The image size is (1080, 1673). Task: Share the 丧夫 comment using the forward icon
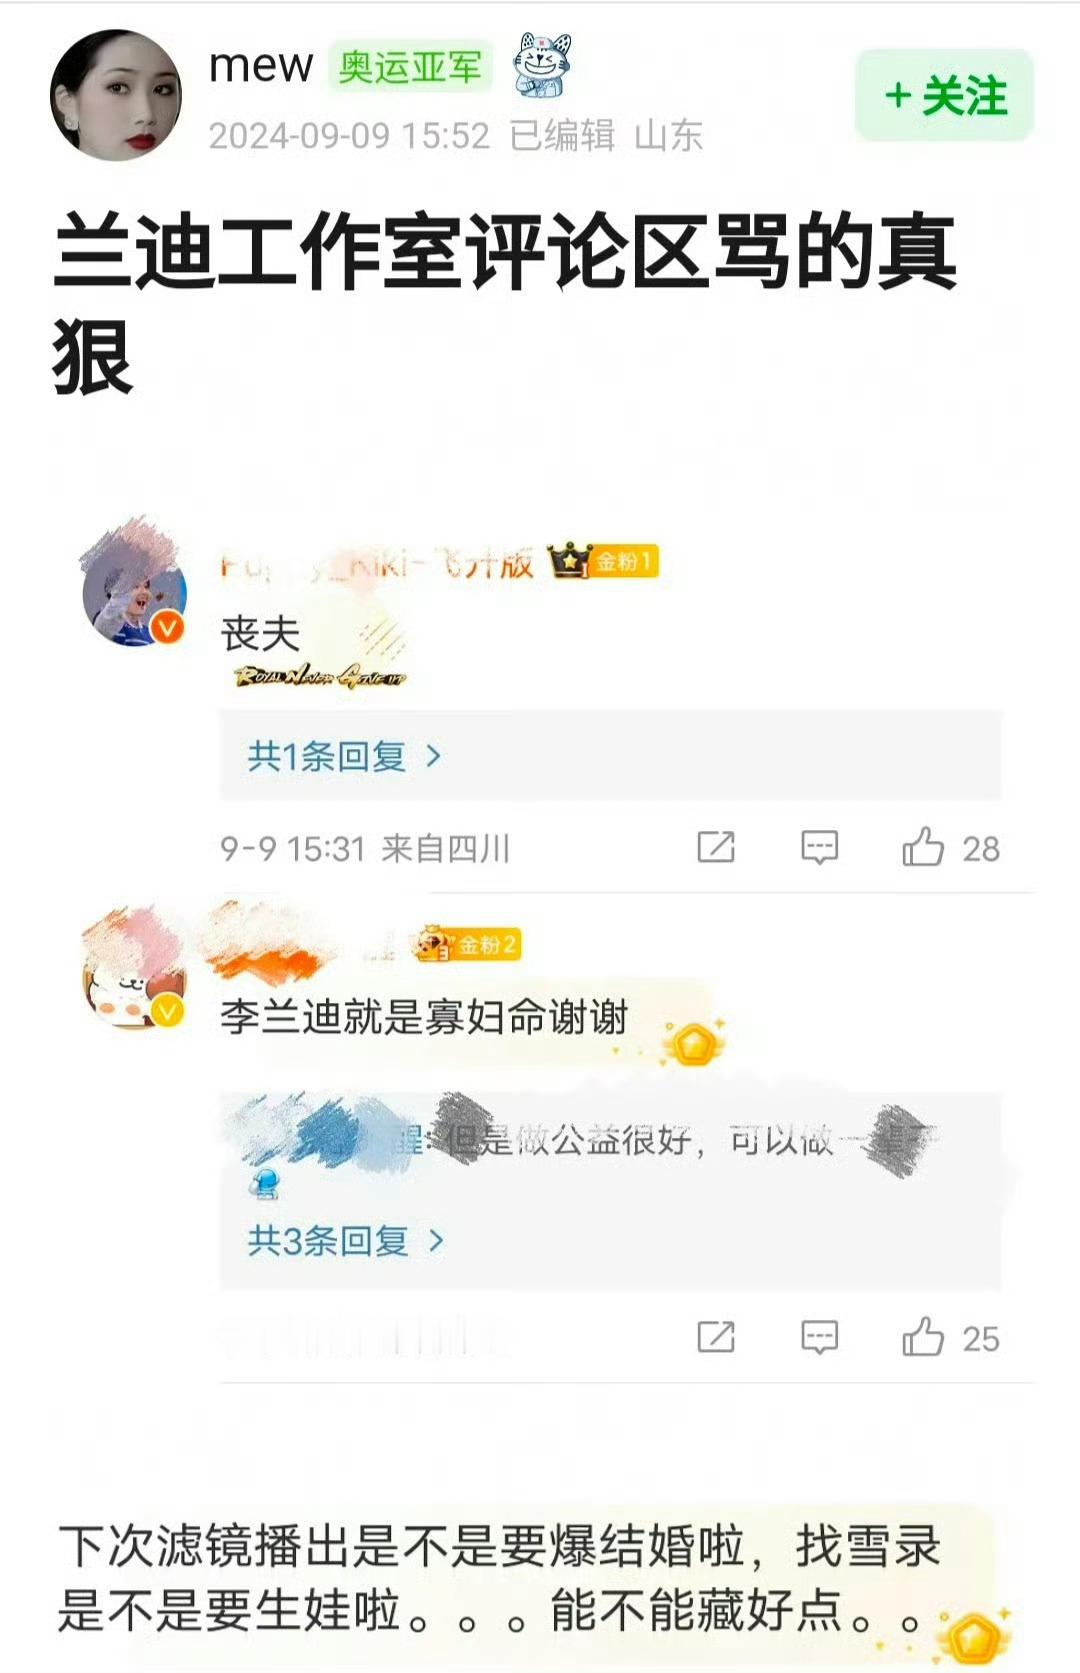pyautogui.click(x=716, y=847)
